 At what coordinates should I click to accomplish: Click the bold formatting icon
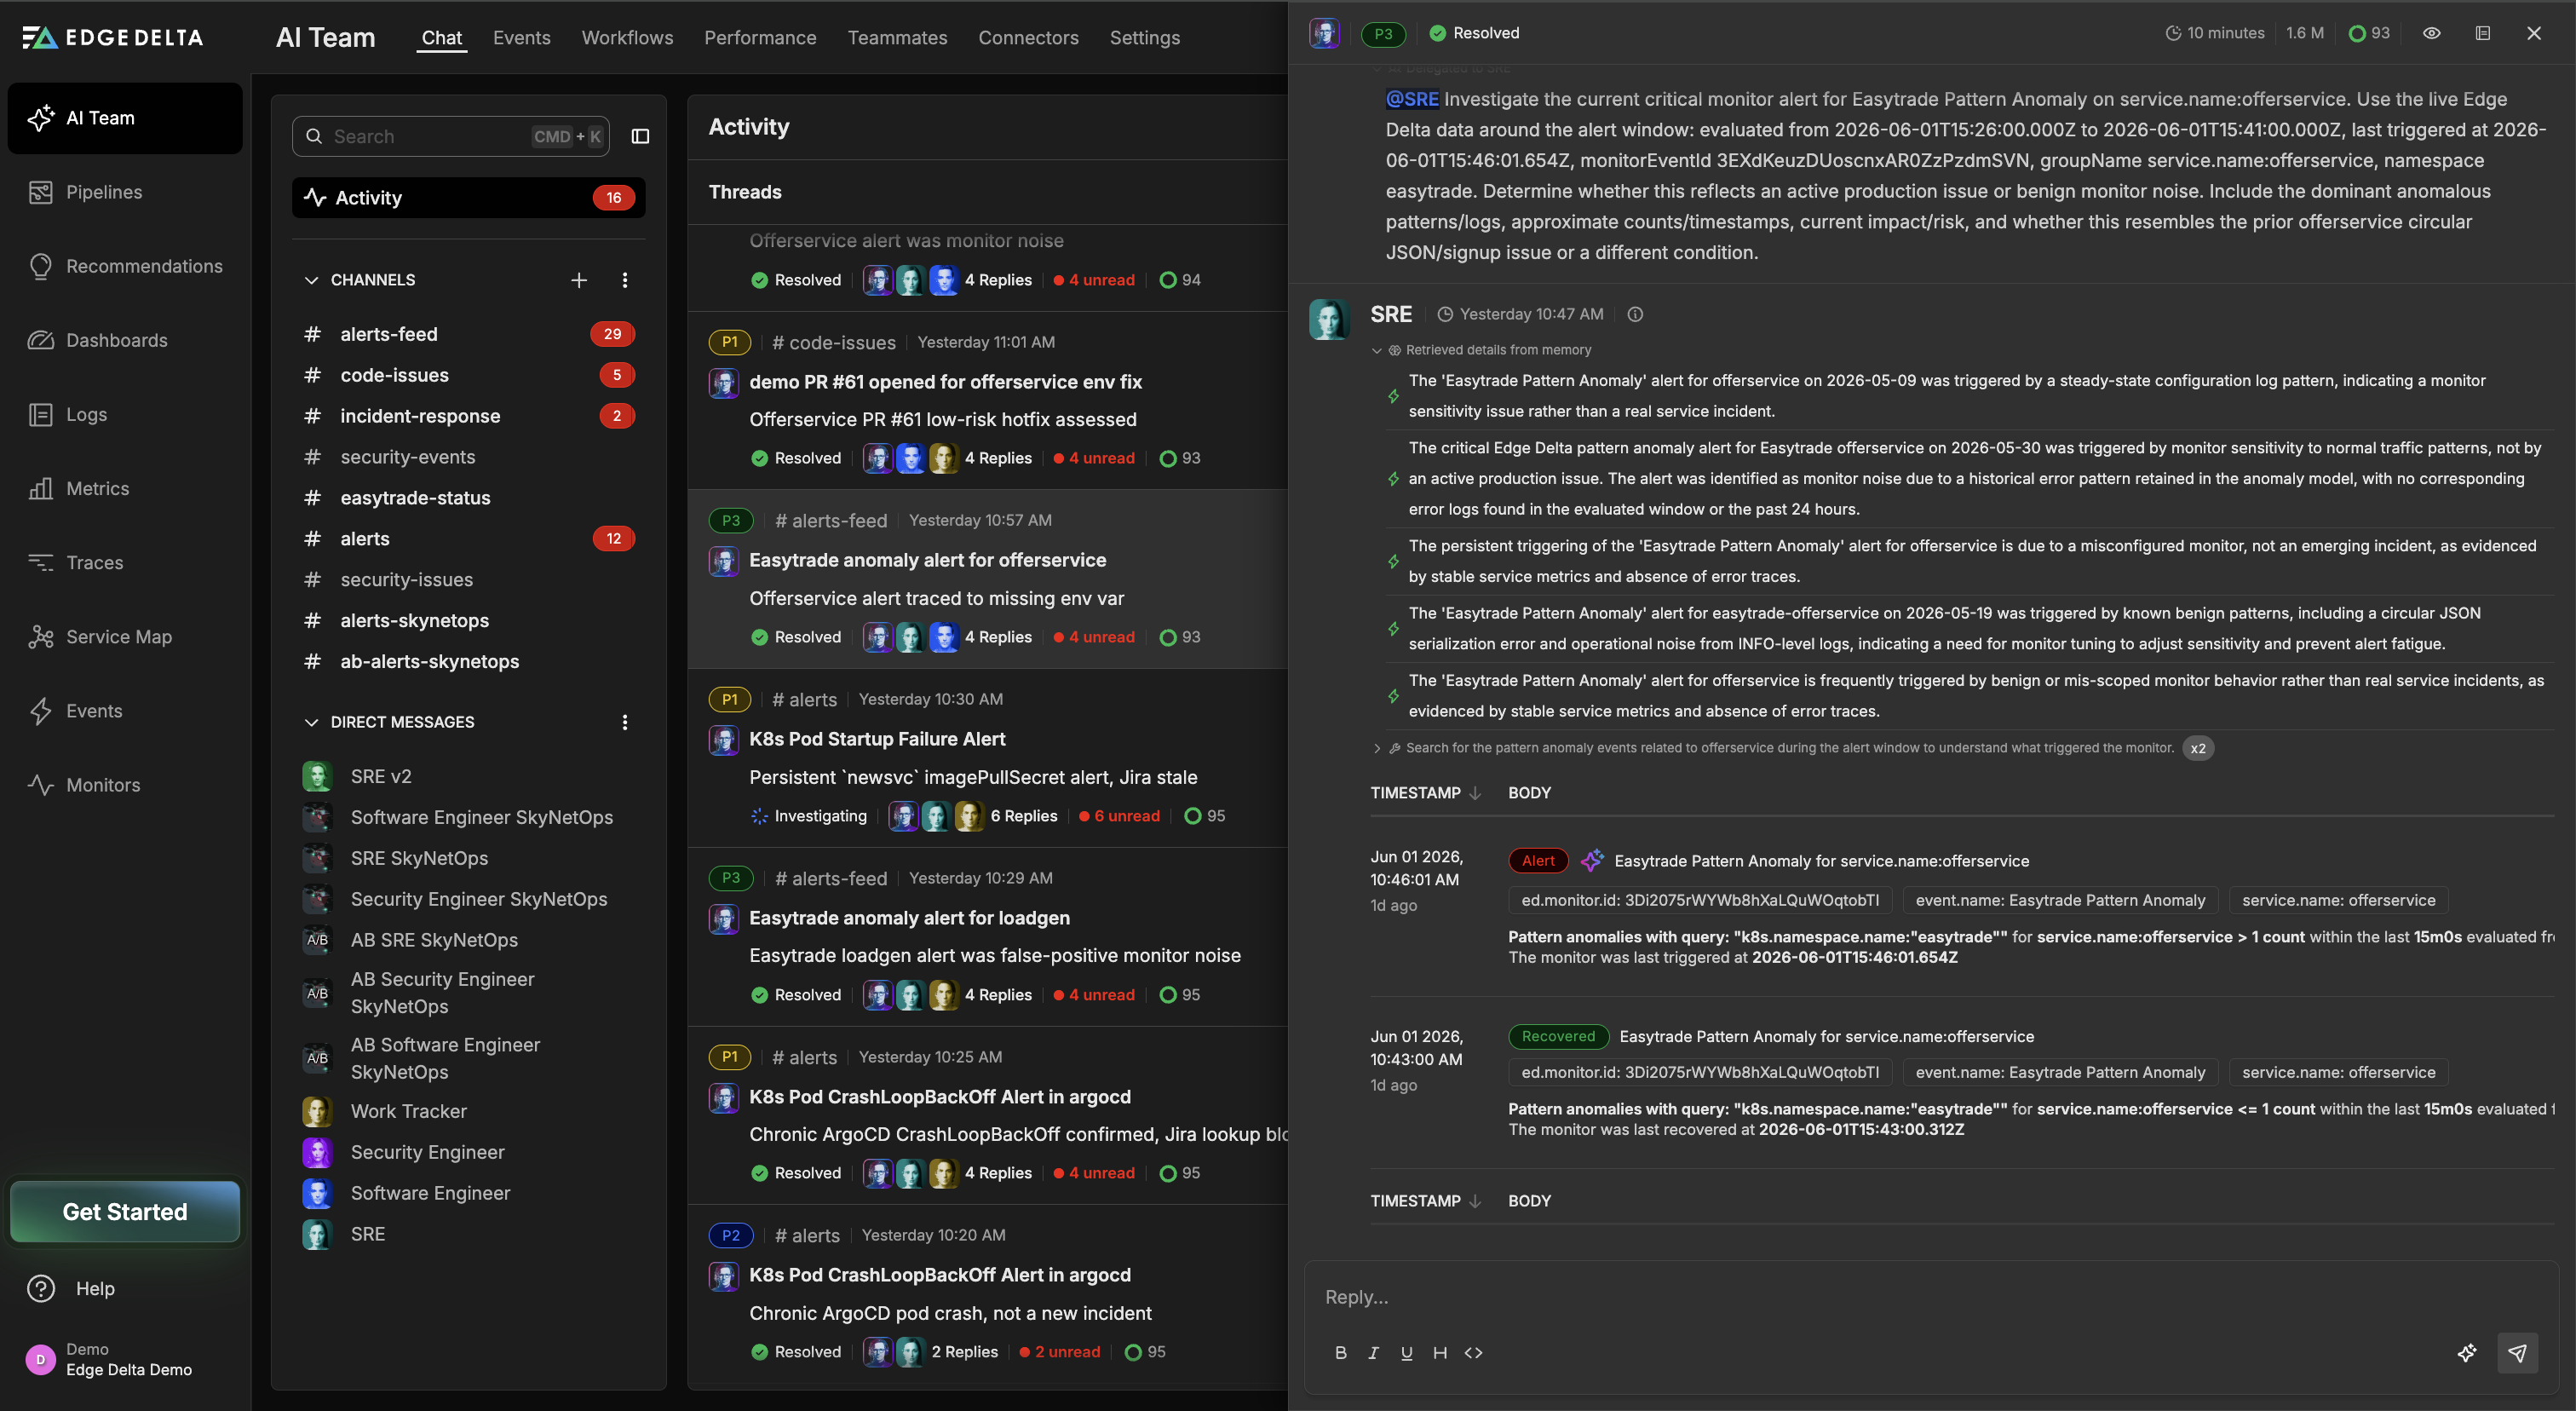pos(1340,1352)
